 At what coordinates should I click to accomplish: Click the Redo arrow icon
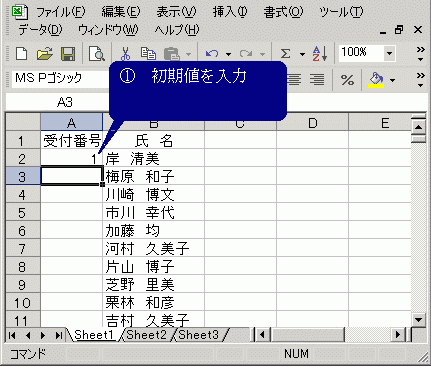(x=246, y=53)
